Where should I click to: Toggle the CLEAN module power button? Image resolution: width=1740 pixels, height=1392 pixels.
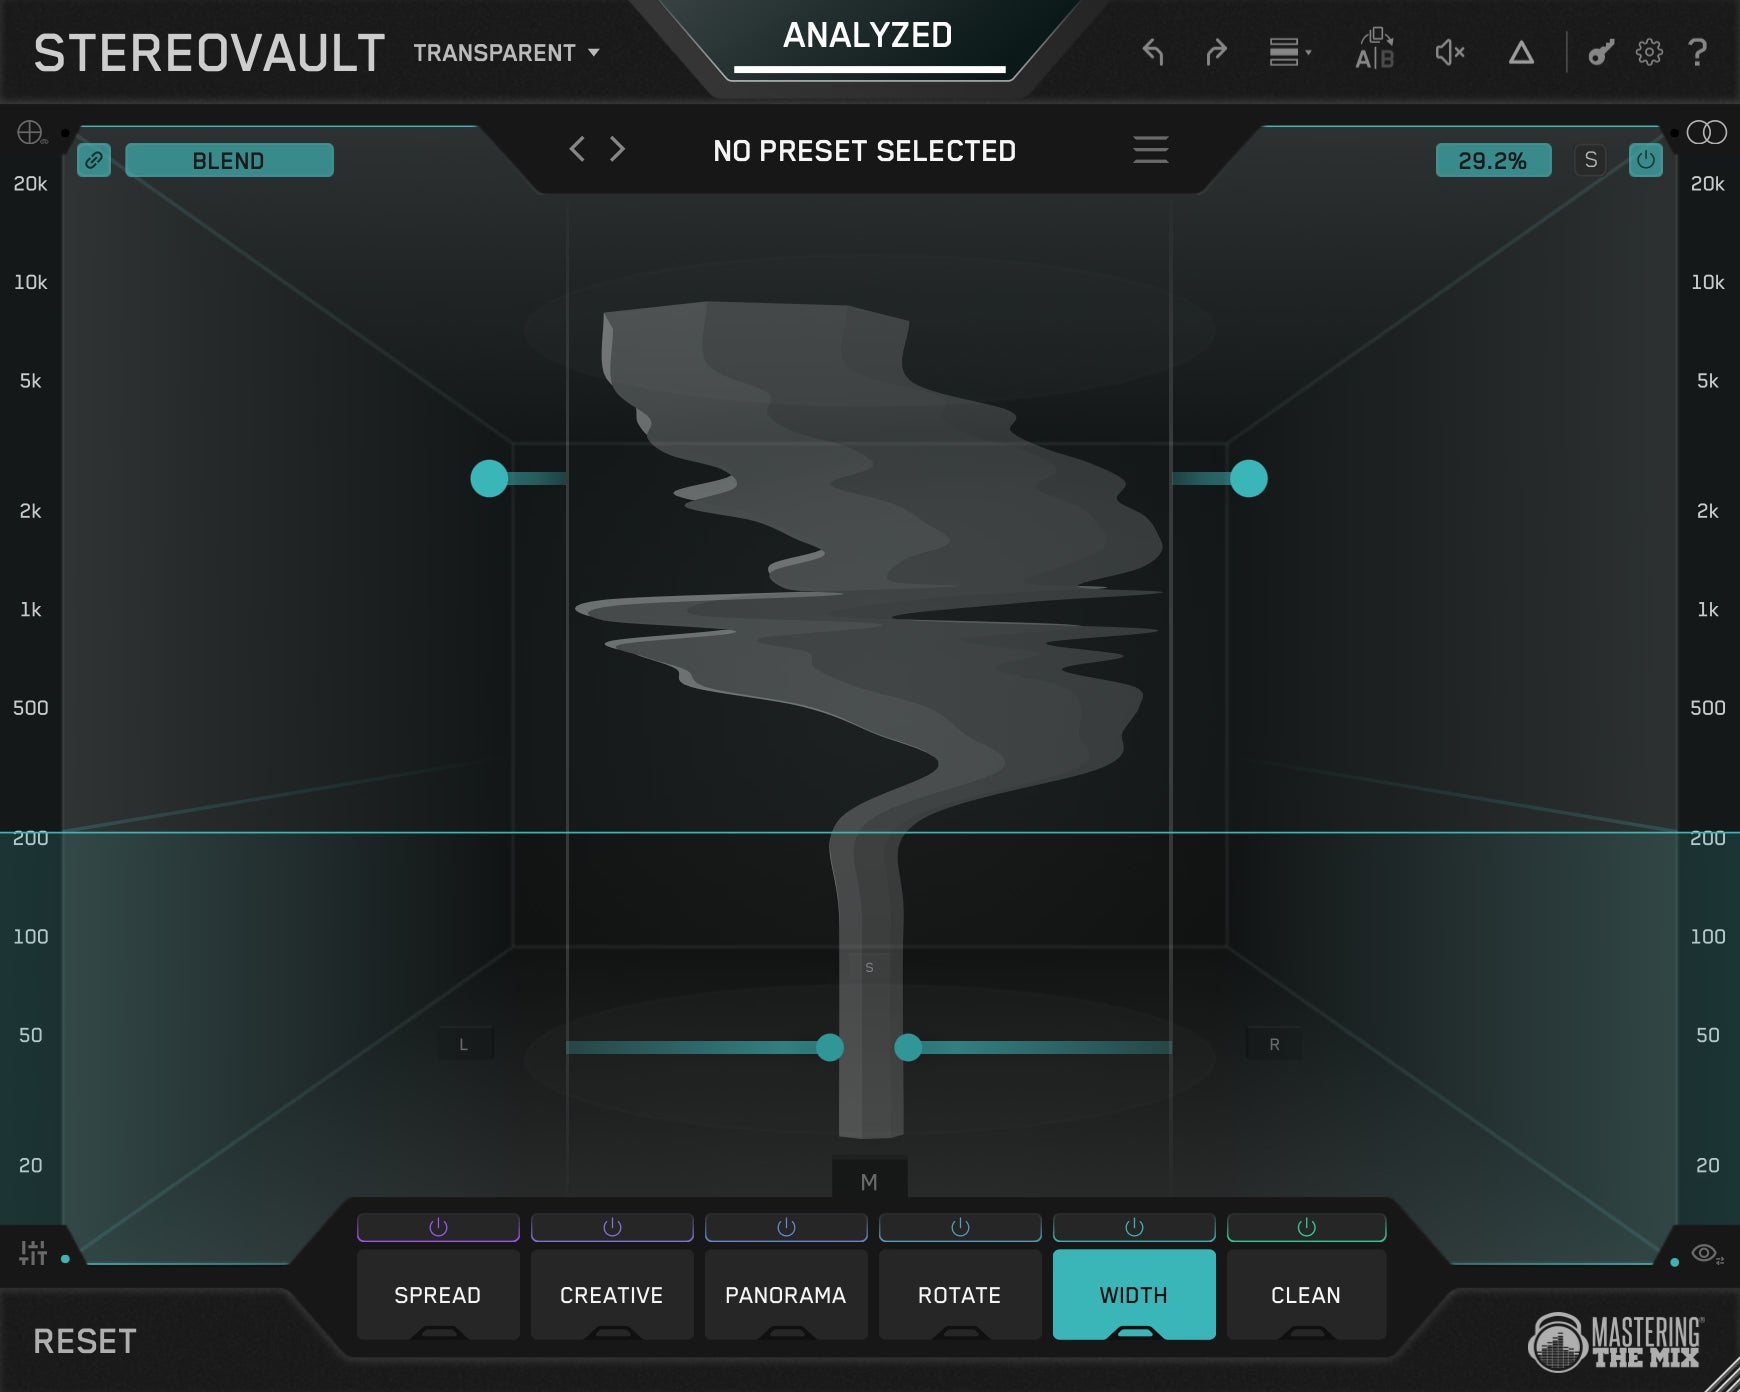coord(1306,1227)
